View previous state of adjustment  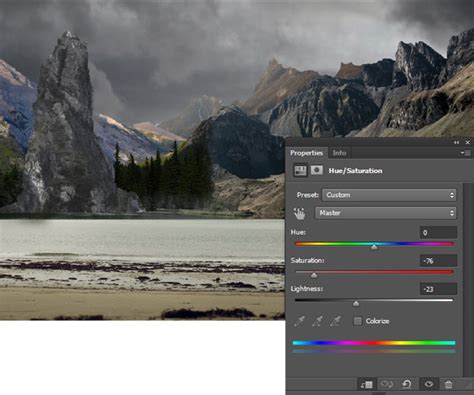[x=387, y=384]
